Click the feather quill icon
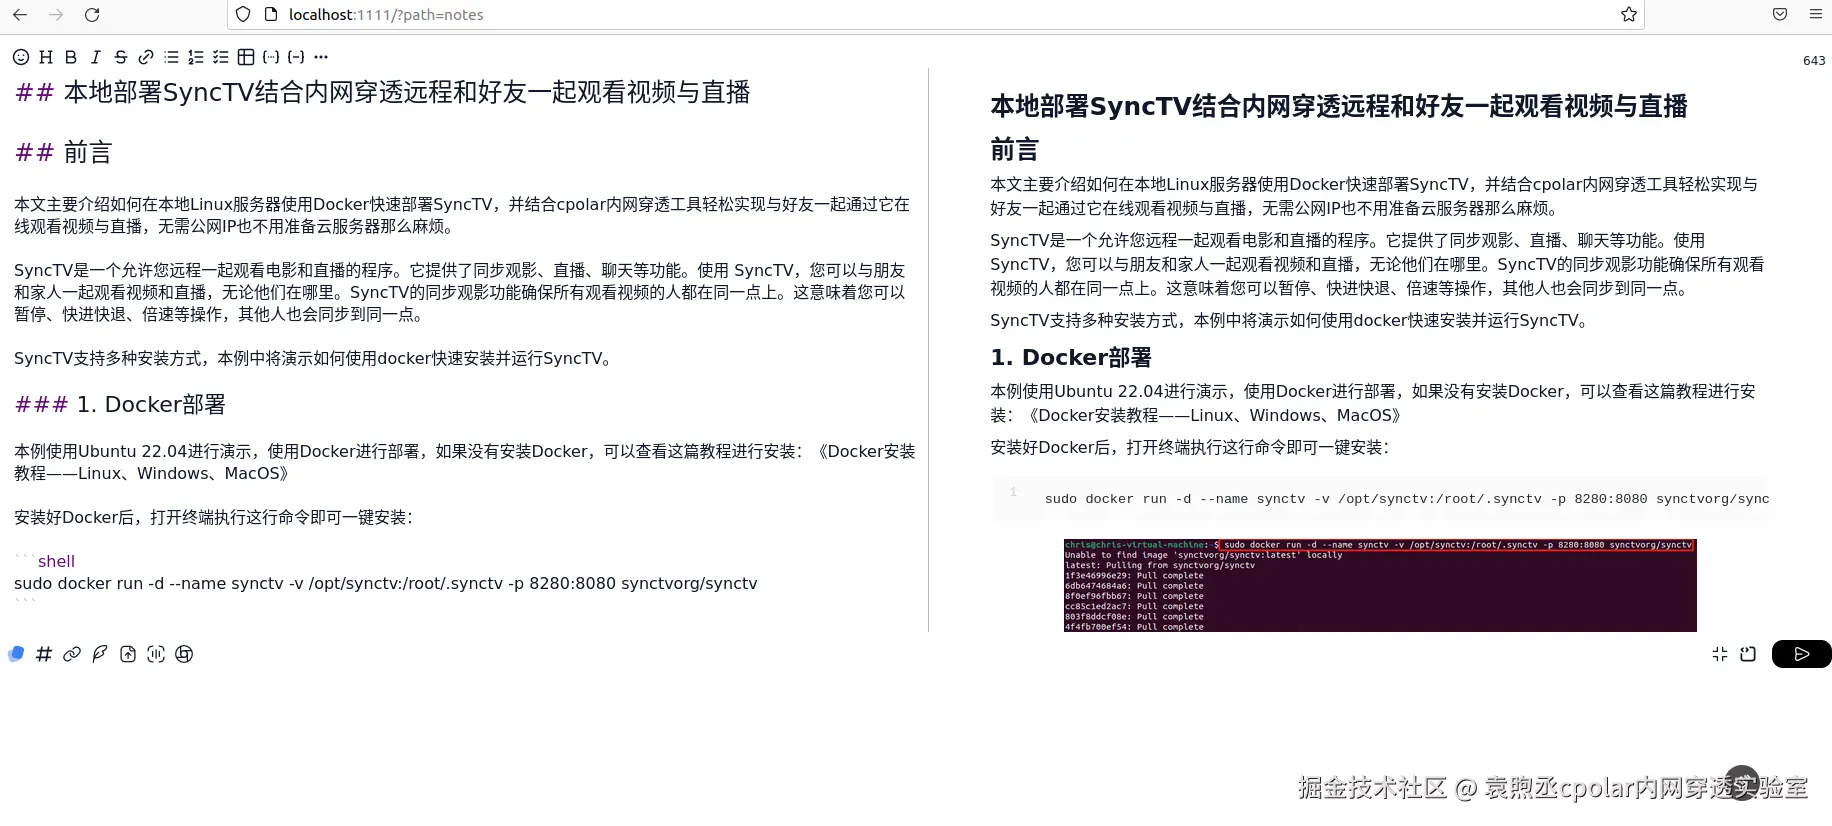Image resolution: width=1832 pixels, height=826 pixels. pos(100,654)
